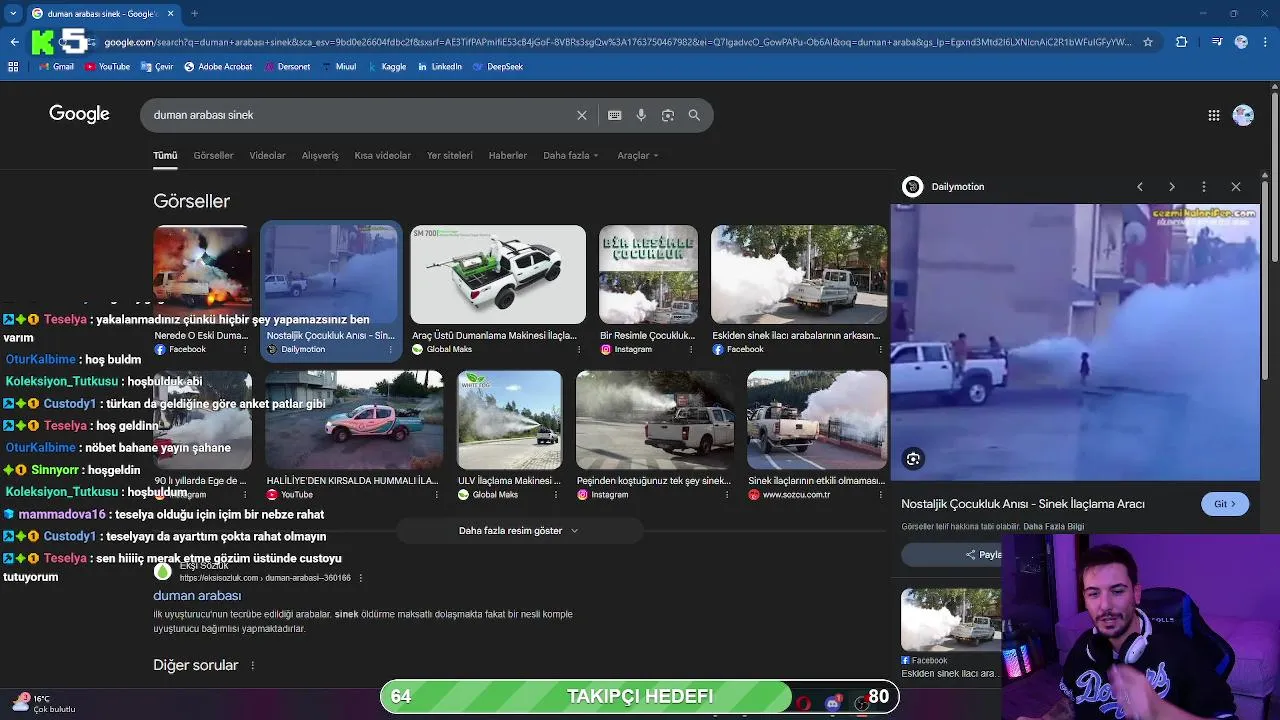Viewport: 1280px width, 720px height.
Task: Open options for Global Maks Araç Üstü image
Action: (x=579, y=349)
